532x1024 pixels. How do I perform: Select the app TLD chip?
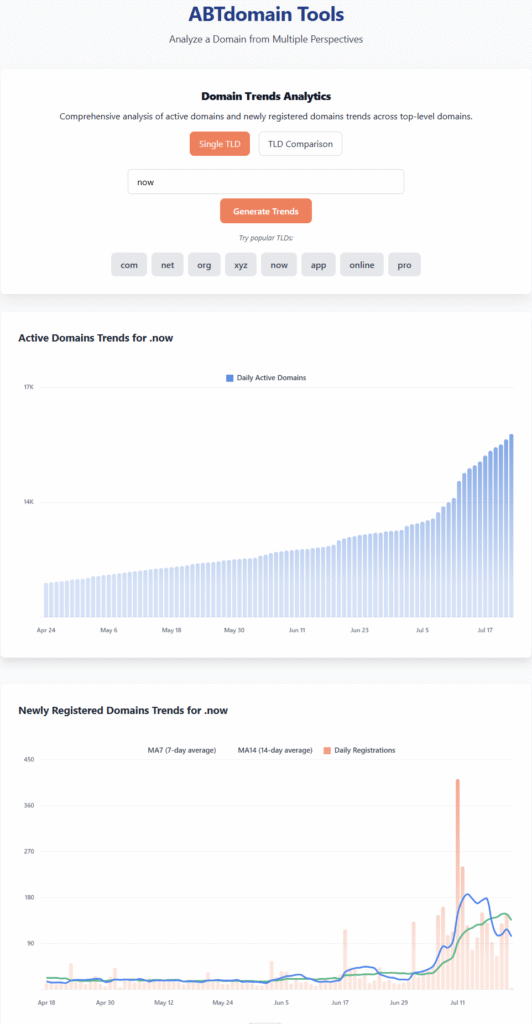[319, 265]
